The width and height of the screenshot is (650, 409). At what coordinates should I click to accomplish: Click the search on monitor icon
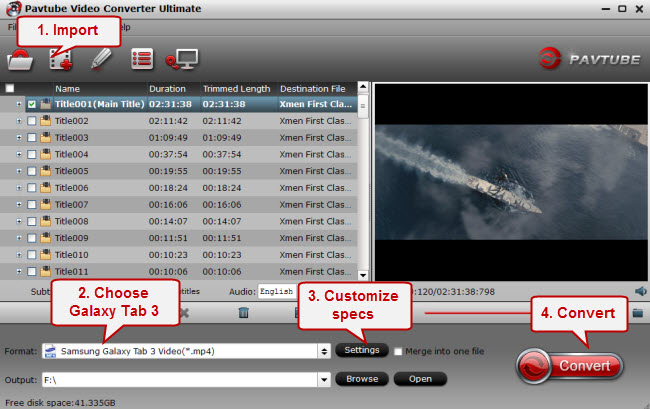(x=182, y=59)
